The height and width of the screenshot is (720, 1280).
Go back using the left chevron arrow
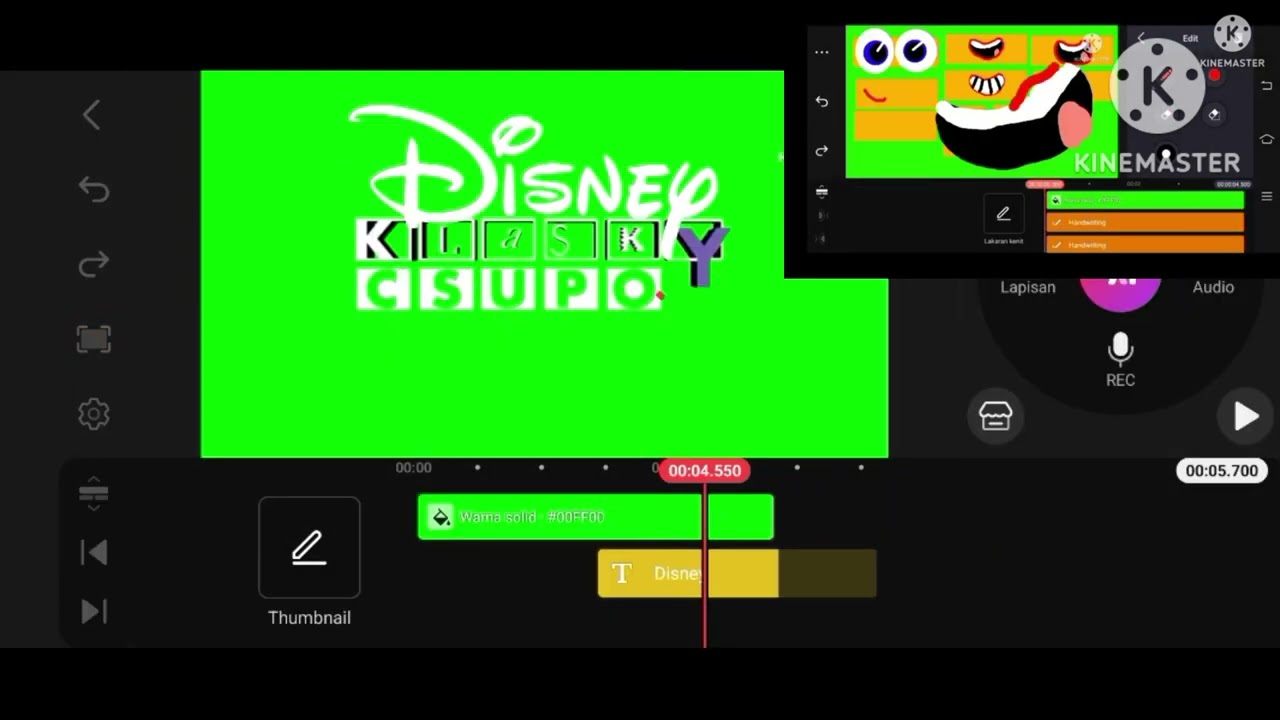(91, 115)
